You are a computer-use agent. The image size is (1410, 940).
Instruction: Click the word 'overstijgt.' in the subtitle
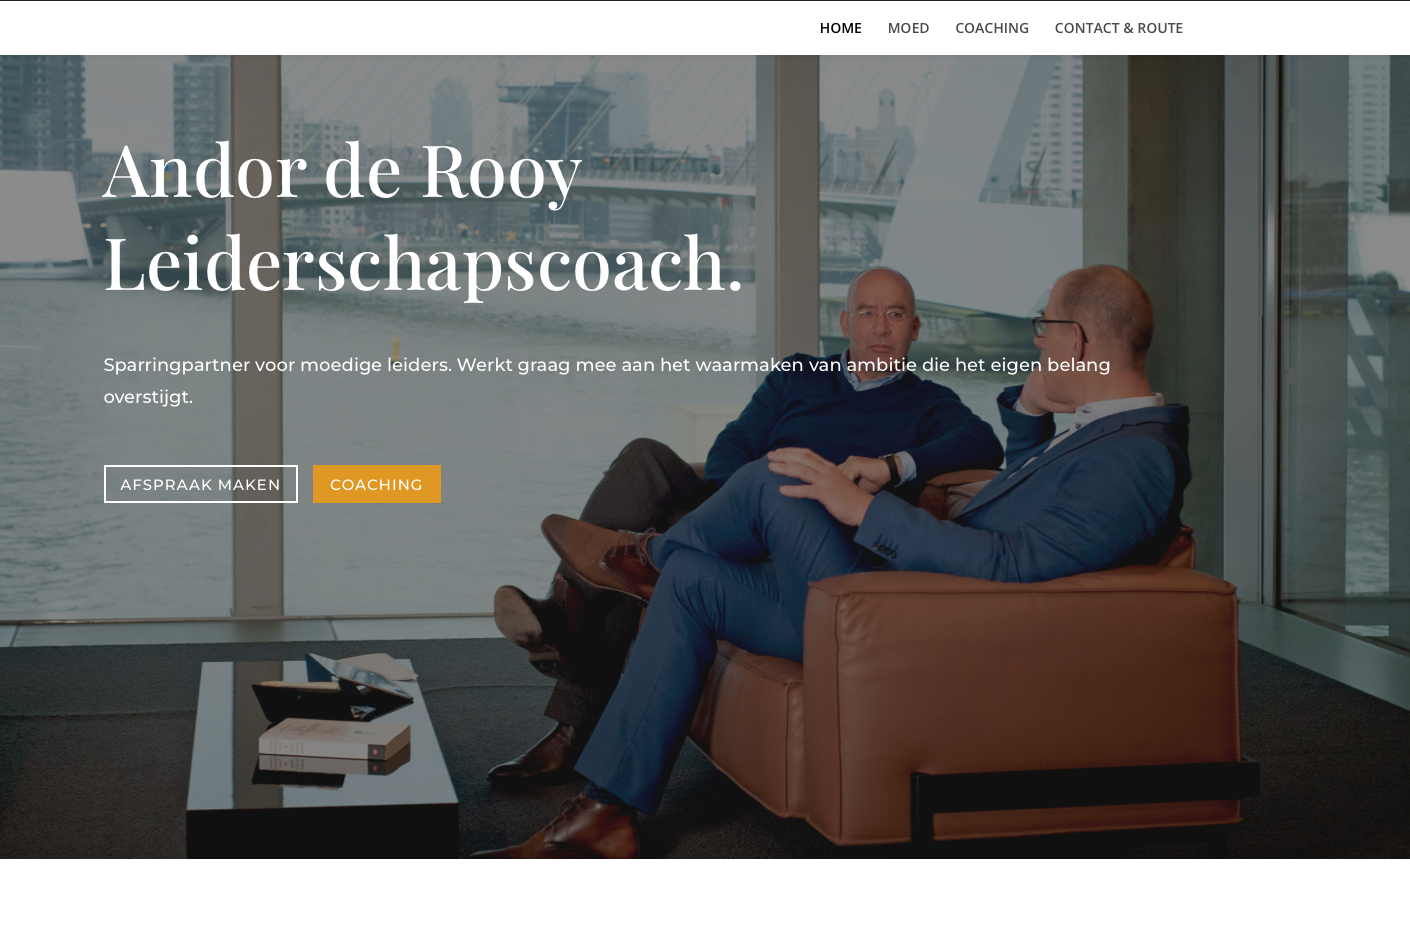coord(148,397)
